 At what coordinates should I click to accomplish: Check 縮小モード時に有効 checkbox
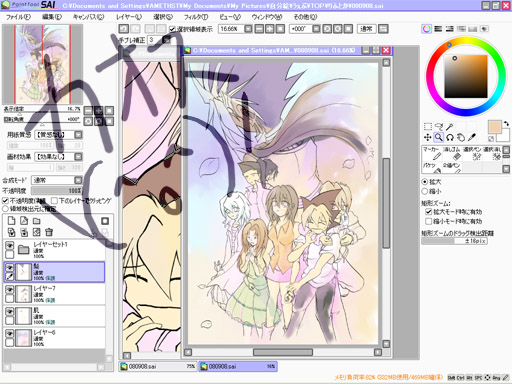coord(429,221)
